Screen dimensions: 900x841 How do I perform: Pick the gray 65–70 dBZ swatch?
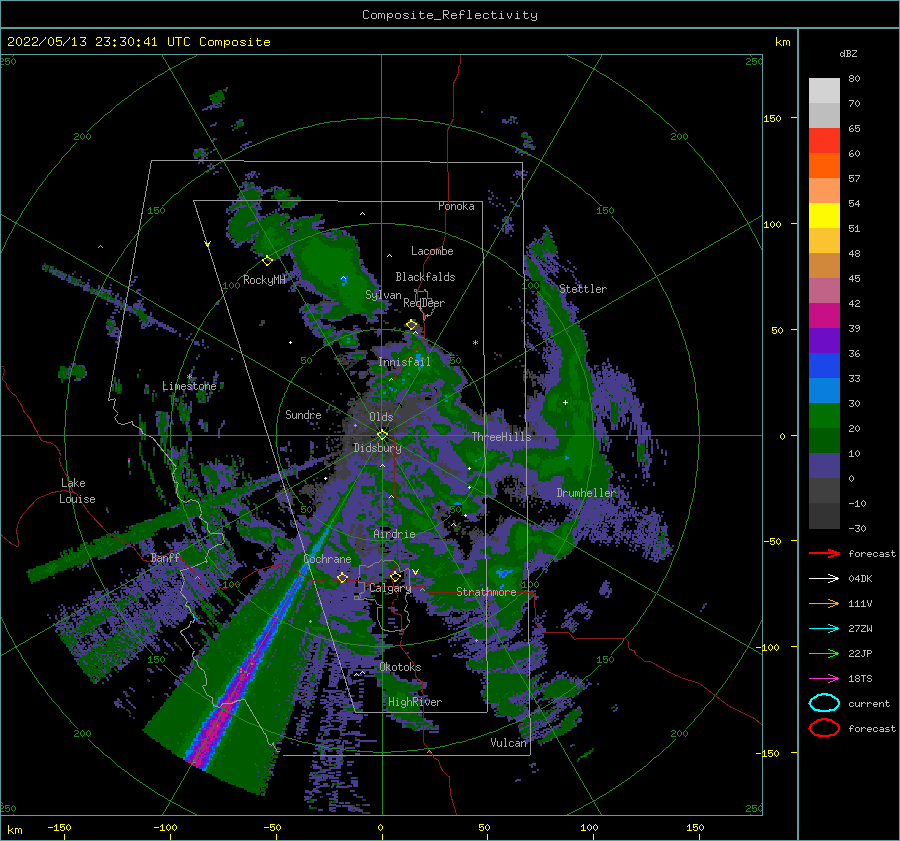[824, 115]
